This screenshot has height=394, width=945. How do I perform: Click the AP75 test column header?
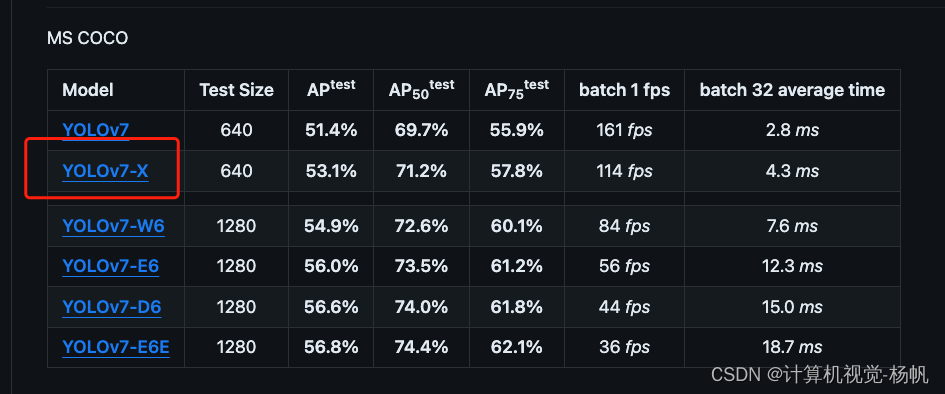point(516,90)
